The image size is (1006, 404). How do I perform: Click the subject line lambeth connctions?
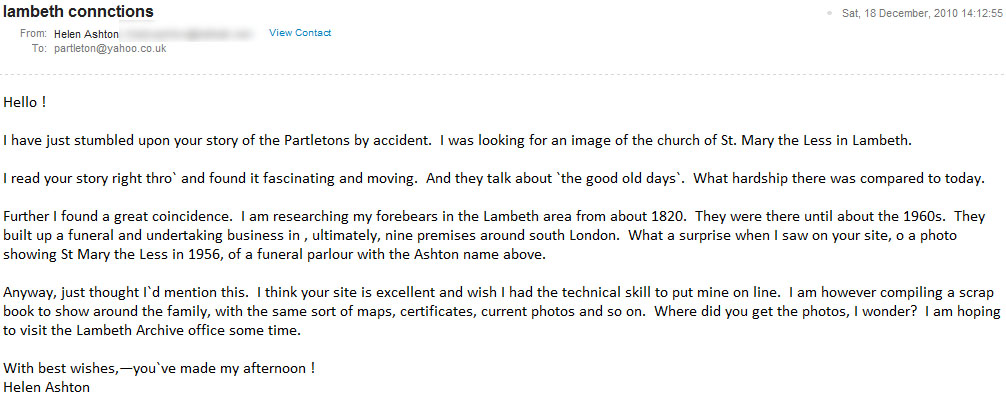78,12
